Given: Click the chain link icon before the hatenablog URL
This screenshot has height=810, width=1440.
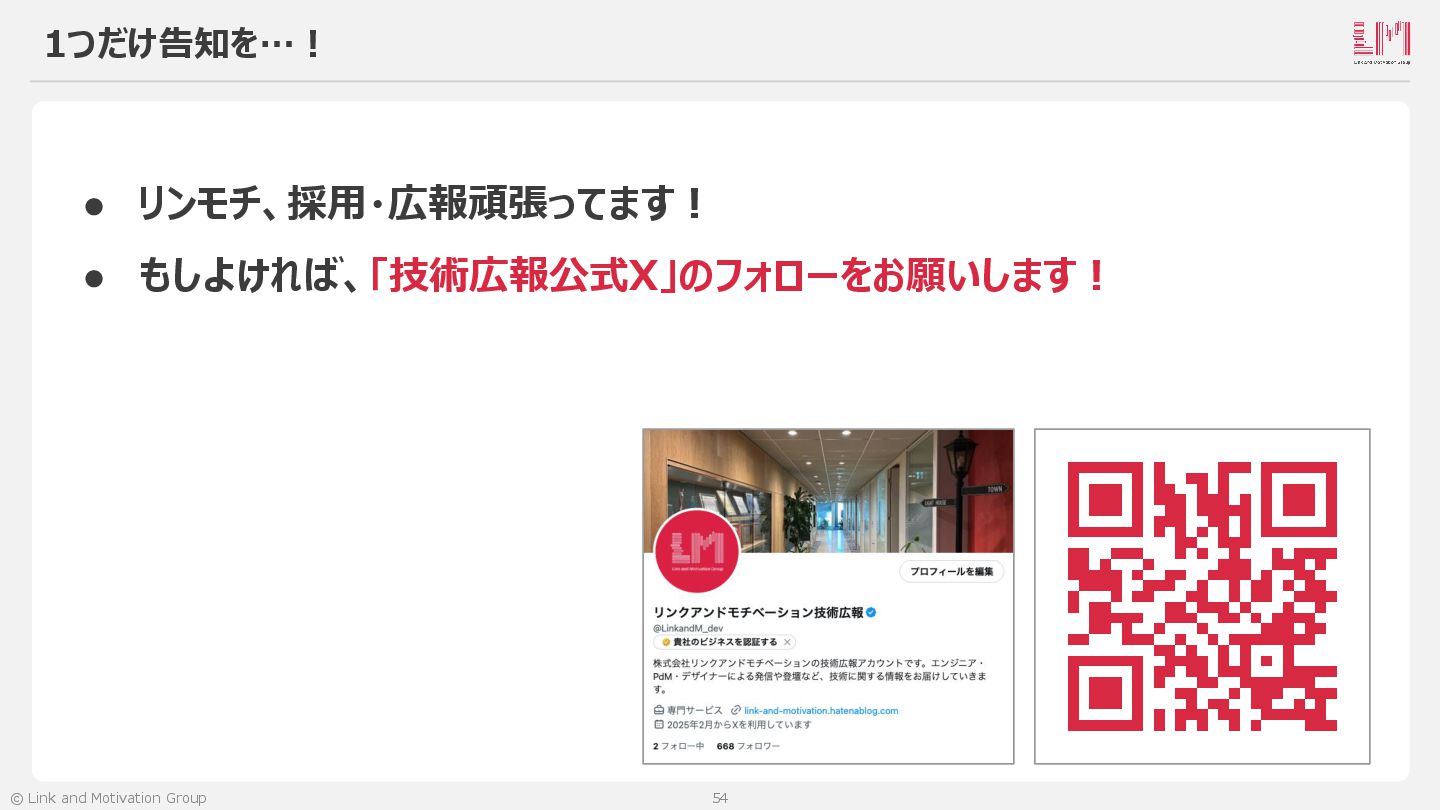Looking at the screenshot, I should point(736,711).
